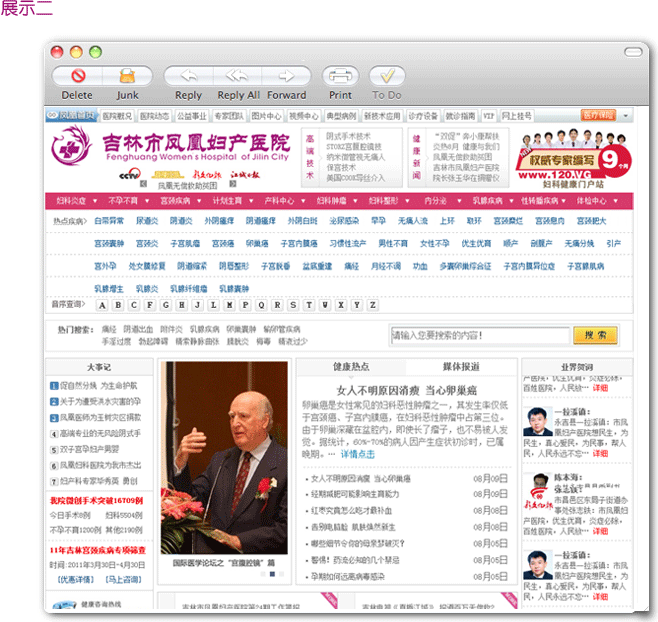Open the www.120.VG expert banner
This screenshot has height=622, width=658.
tap(573, 159)
